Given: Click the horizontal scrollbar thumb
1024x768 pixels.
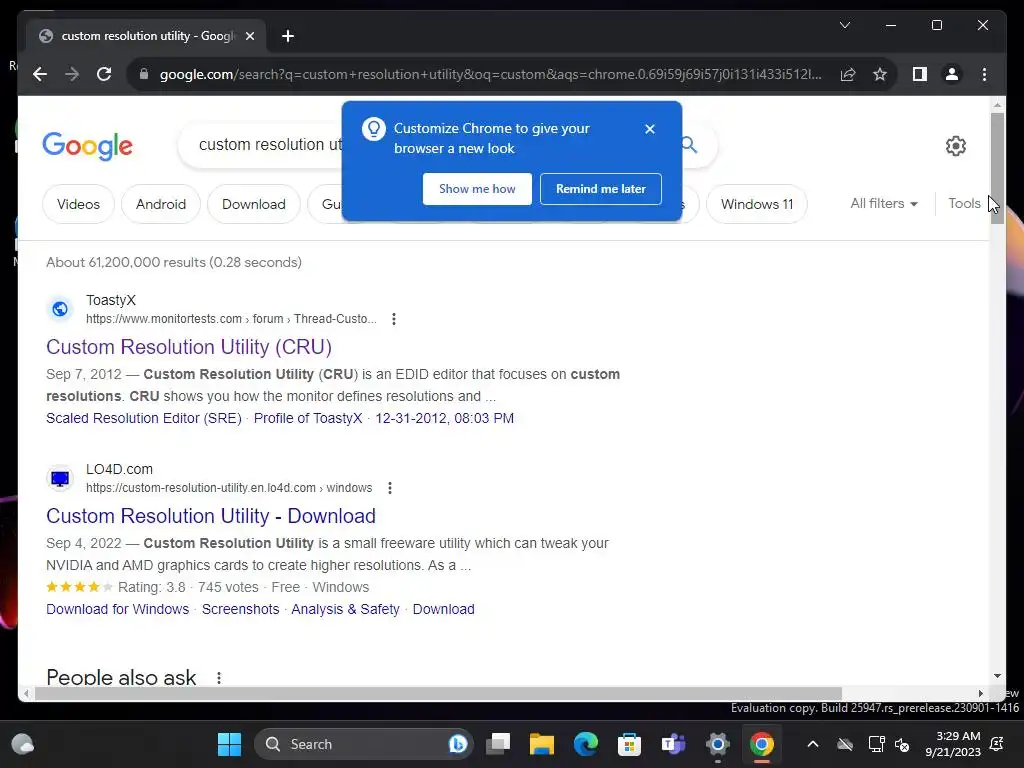Looking at the screenshot, I should 438,693.
